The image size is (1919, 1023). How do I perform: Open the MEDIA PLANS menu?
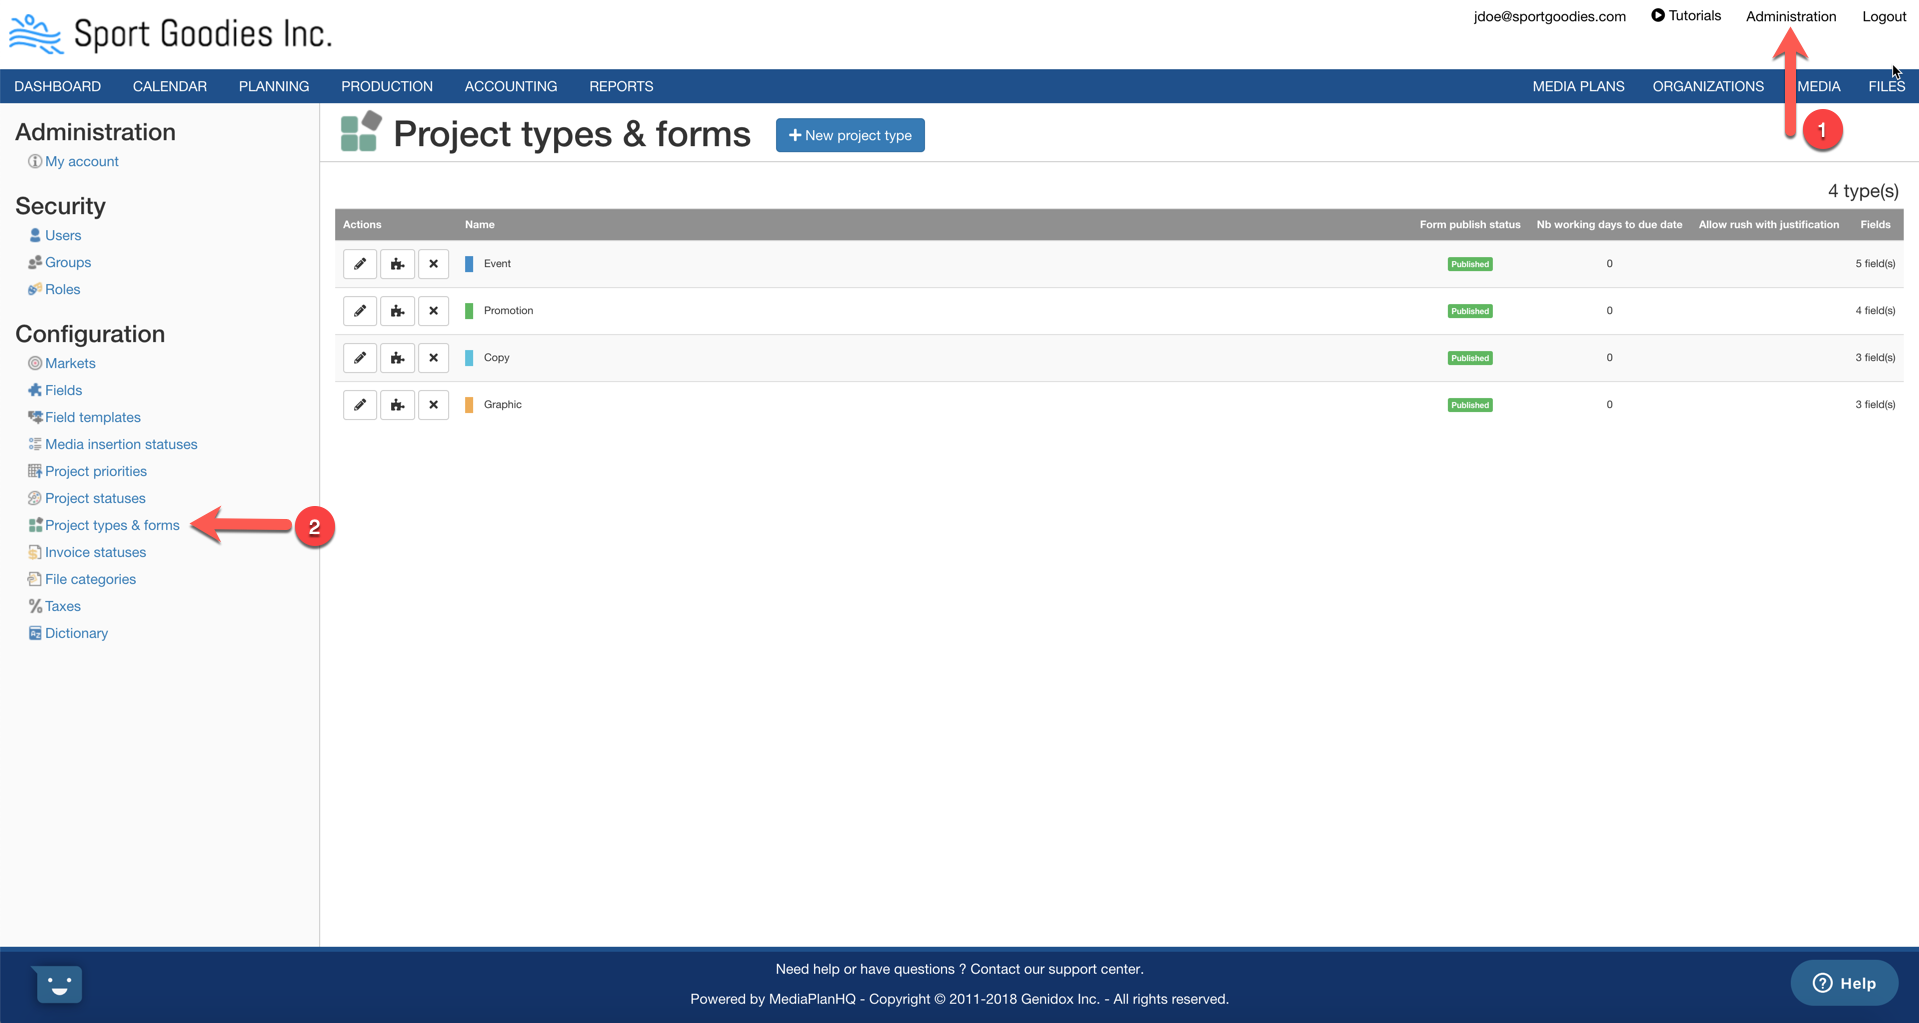pos(1578,86)
